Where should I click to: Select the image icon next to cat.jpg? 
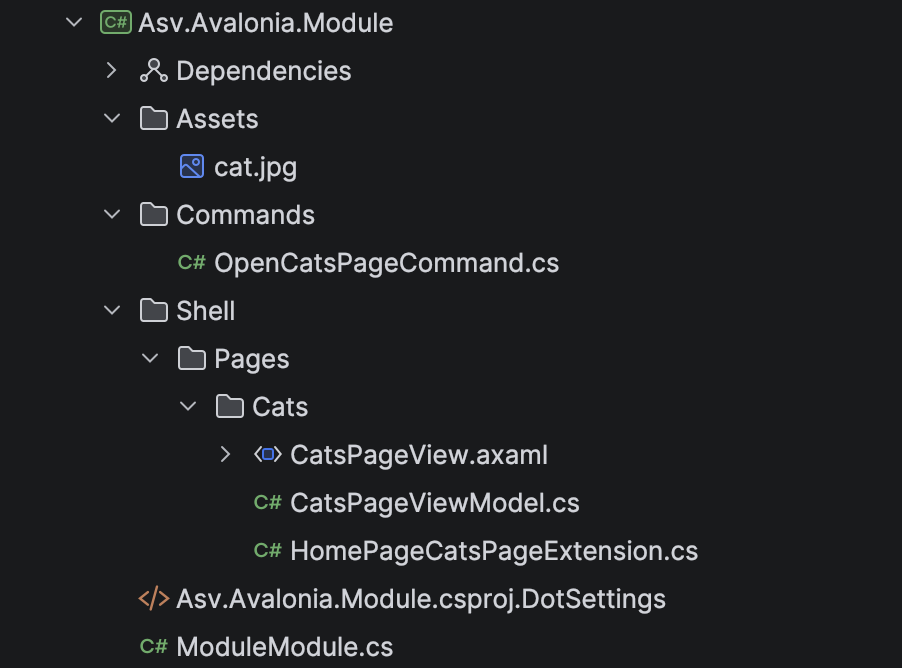point(192,166)
